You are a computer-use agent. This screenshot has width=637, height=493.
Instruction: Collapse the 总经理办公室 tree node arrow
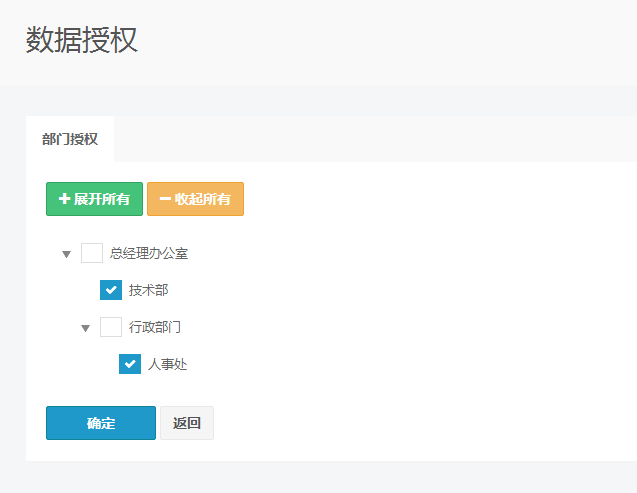pos(66,254)
